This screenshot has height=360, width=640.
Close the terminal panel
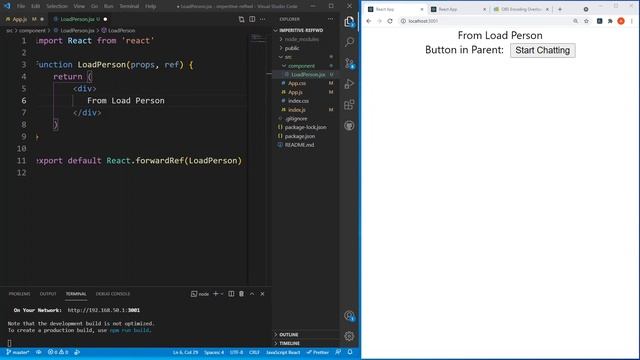pyautogui.click(x=262, y=294)
